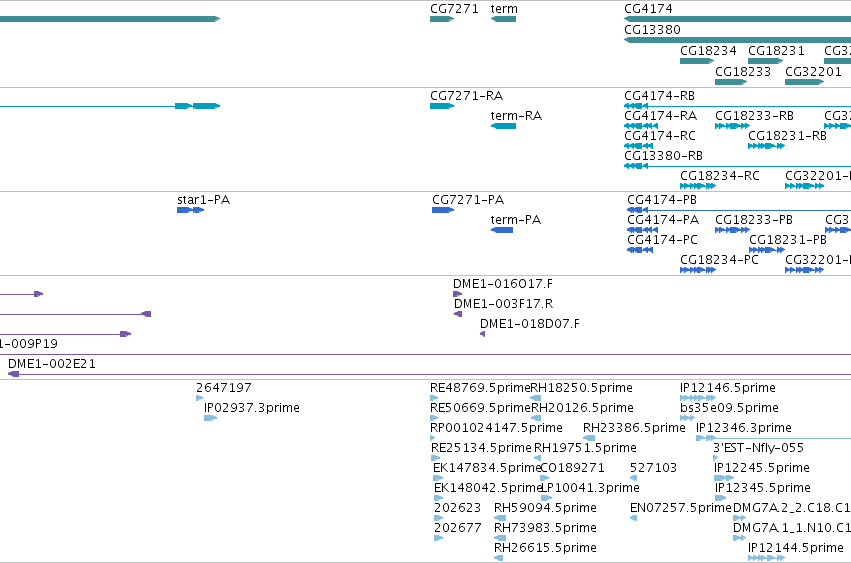
Task: Select the CG13380-RB transcript
Action: point(738,166)
